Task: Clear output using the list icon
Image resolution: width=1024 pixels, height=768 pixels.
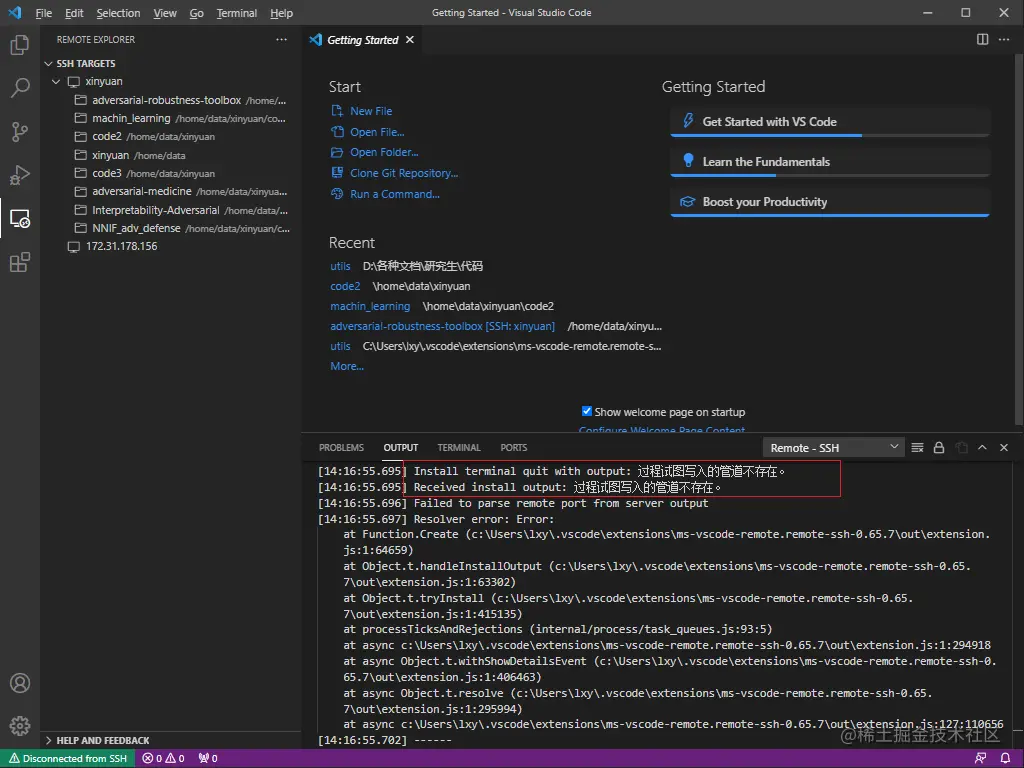Action: click(x=917, y=448)
